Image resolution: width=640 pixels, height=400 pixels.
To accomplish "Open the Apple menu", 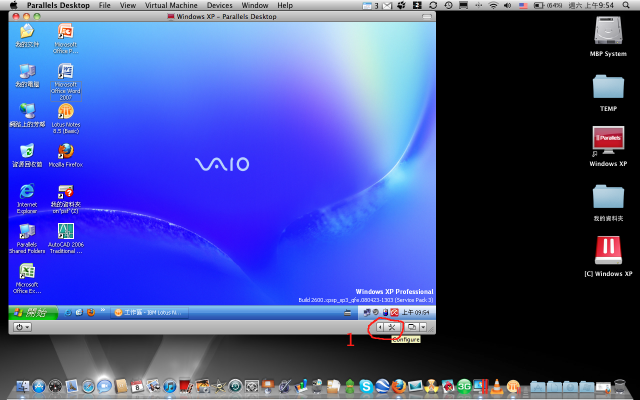I will 13,5.
